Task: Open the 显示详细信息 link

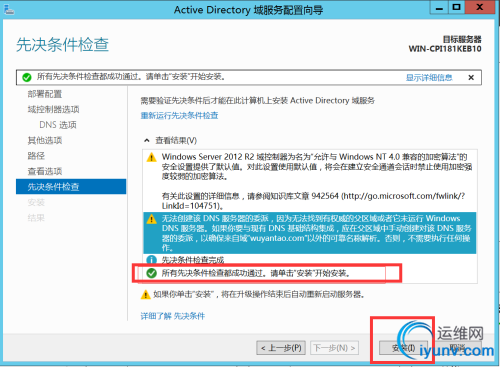Action: 429,78
